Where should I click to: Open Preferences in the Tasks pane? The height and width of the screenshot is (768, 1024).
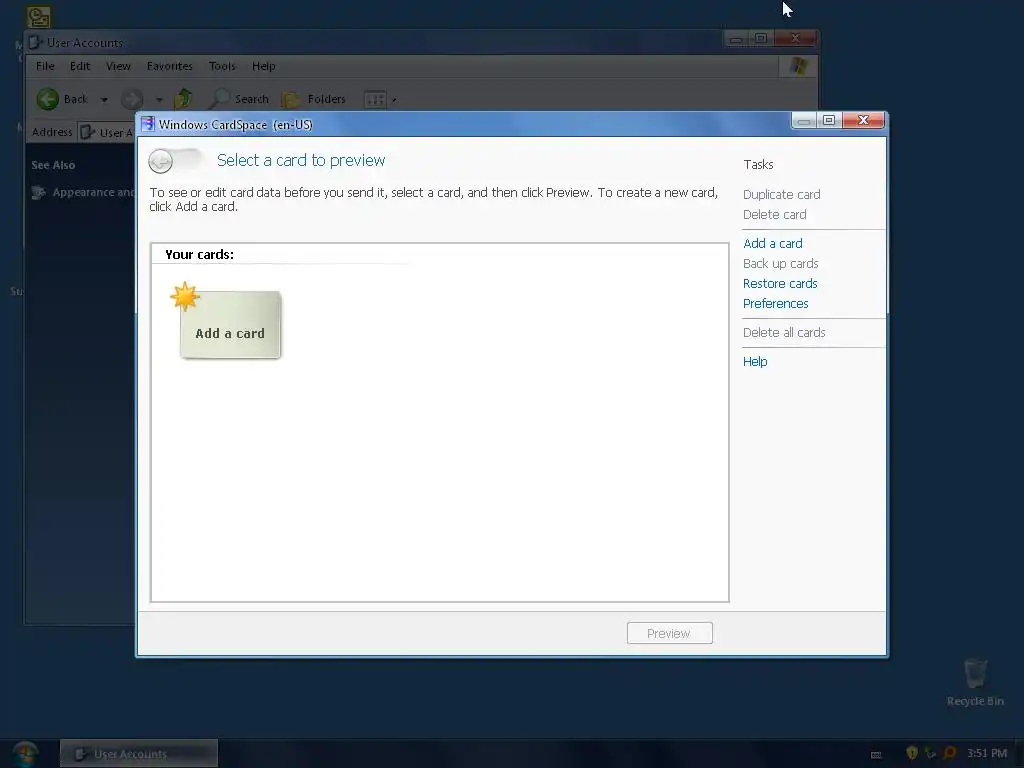pos(775,304)
